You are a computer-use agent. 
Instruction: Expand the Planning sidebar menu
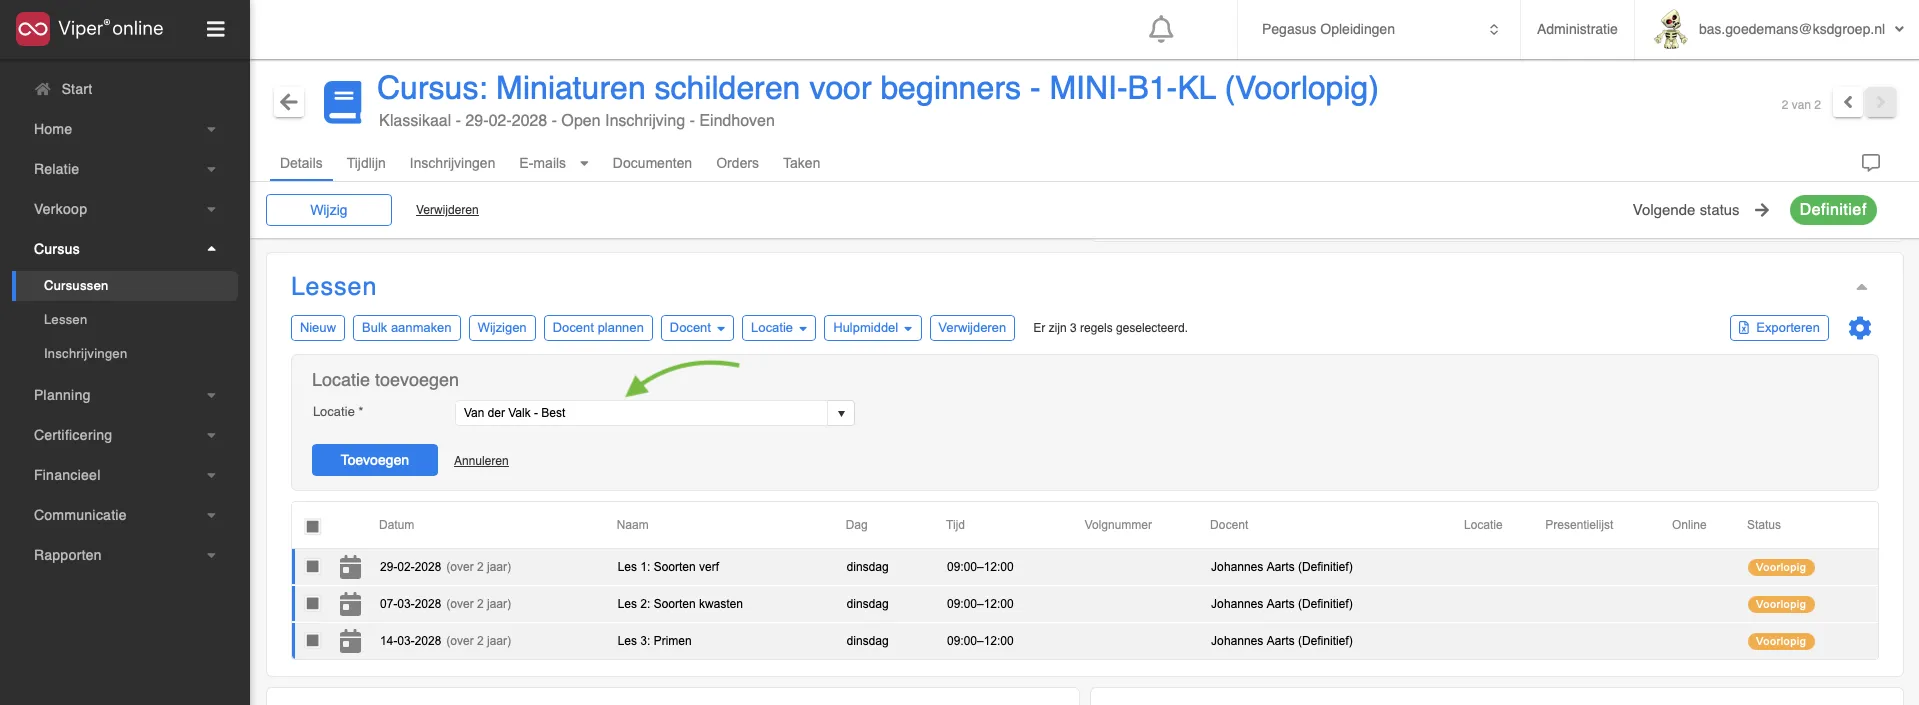click(x=125, y=395)
